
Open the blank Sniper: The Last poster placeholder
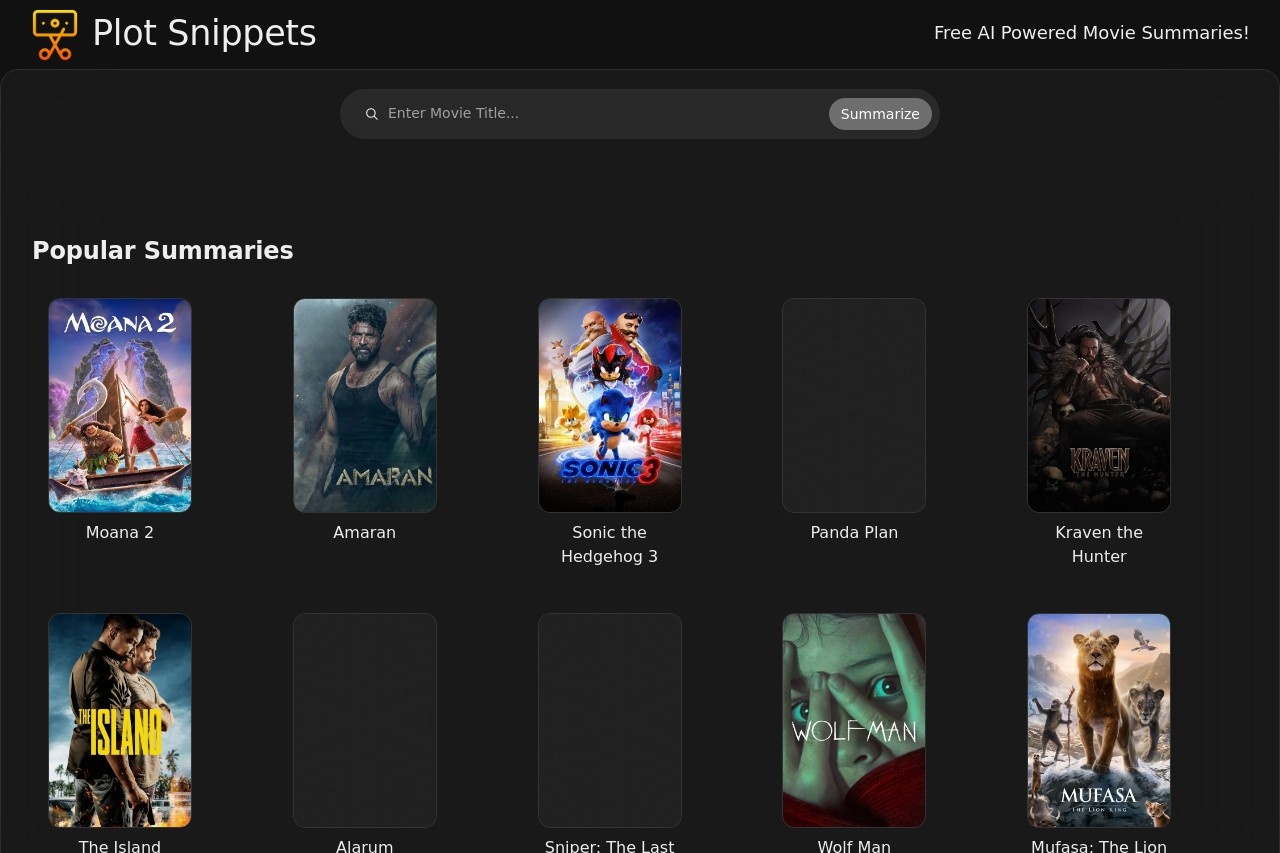coord(610,720)
